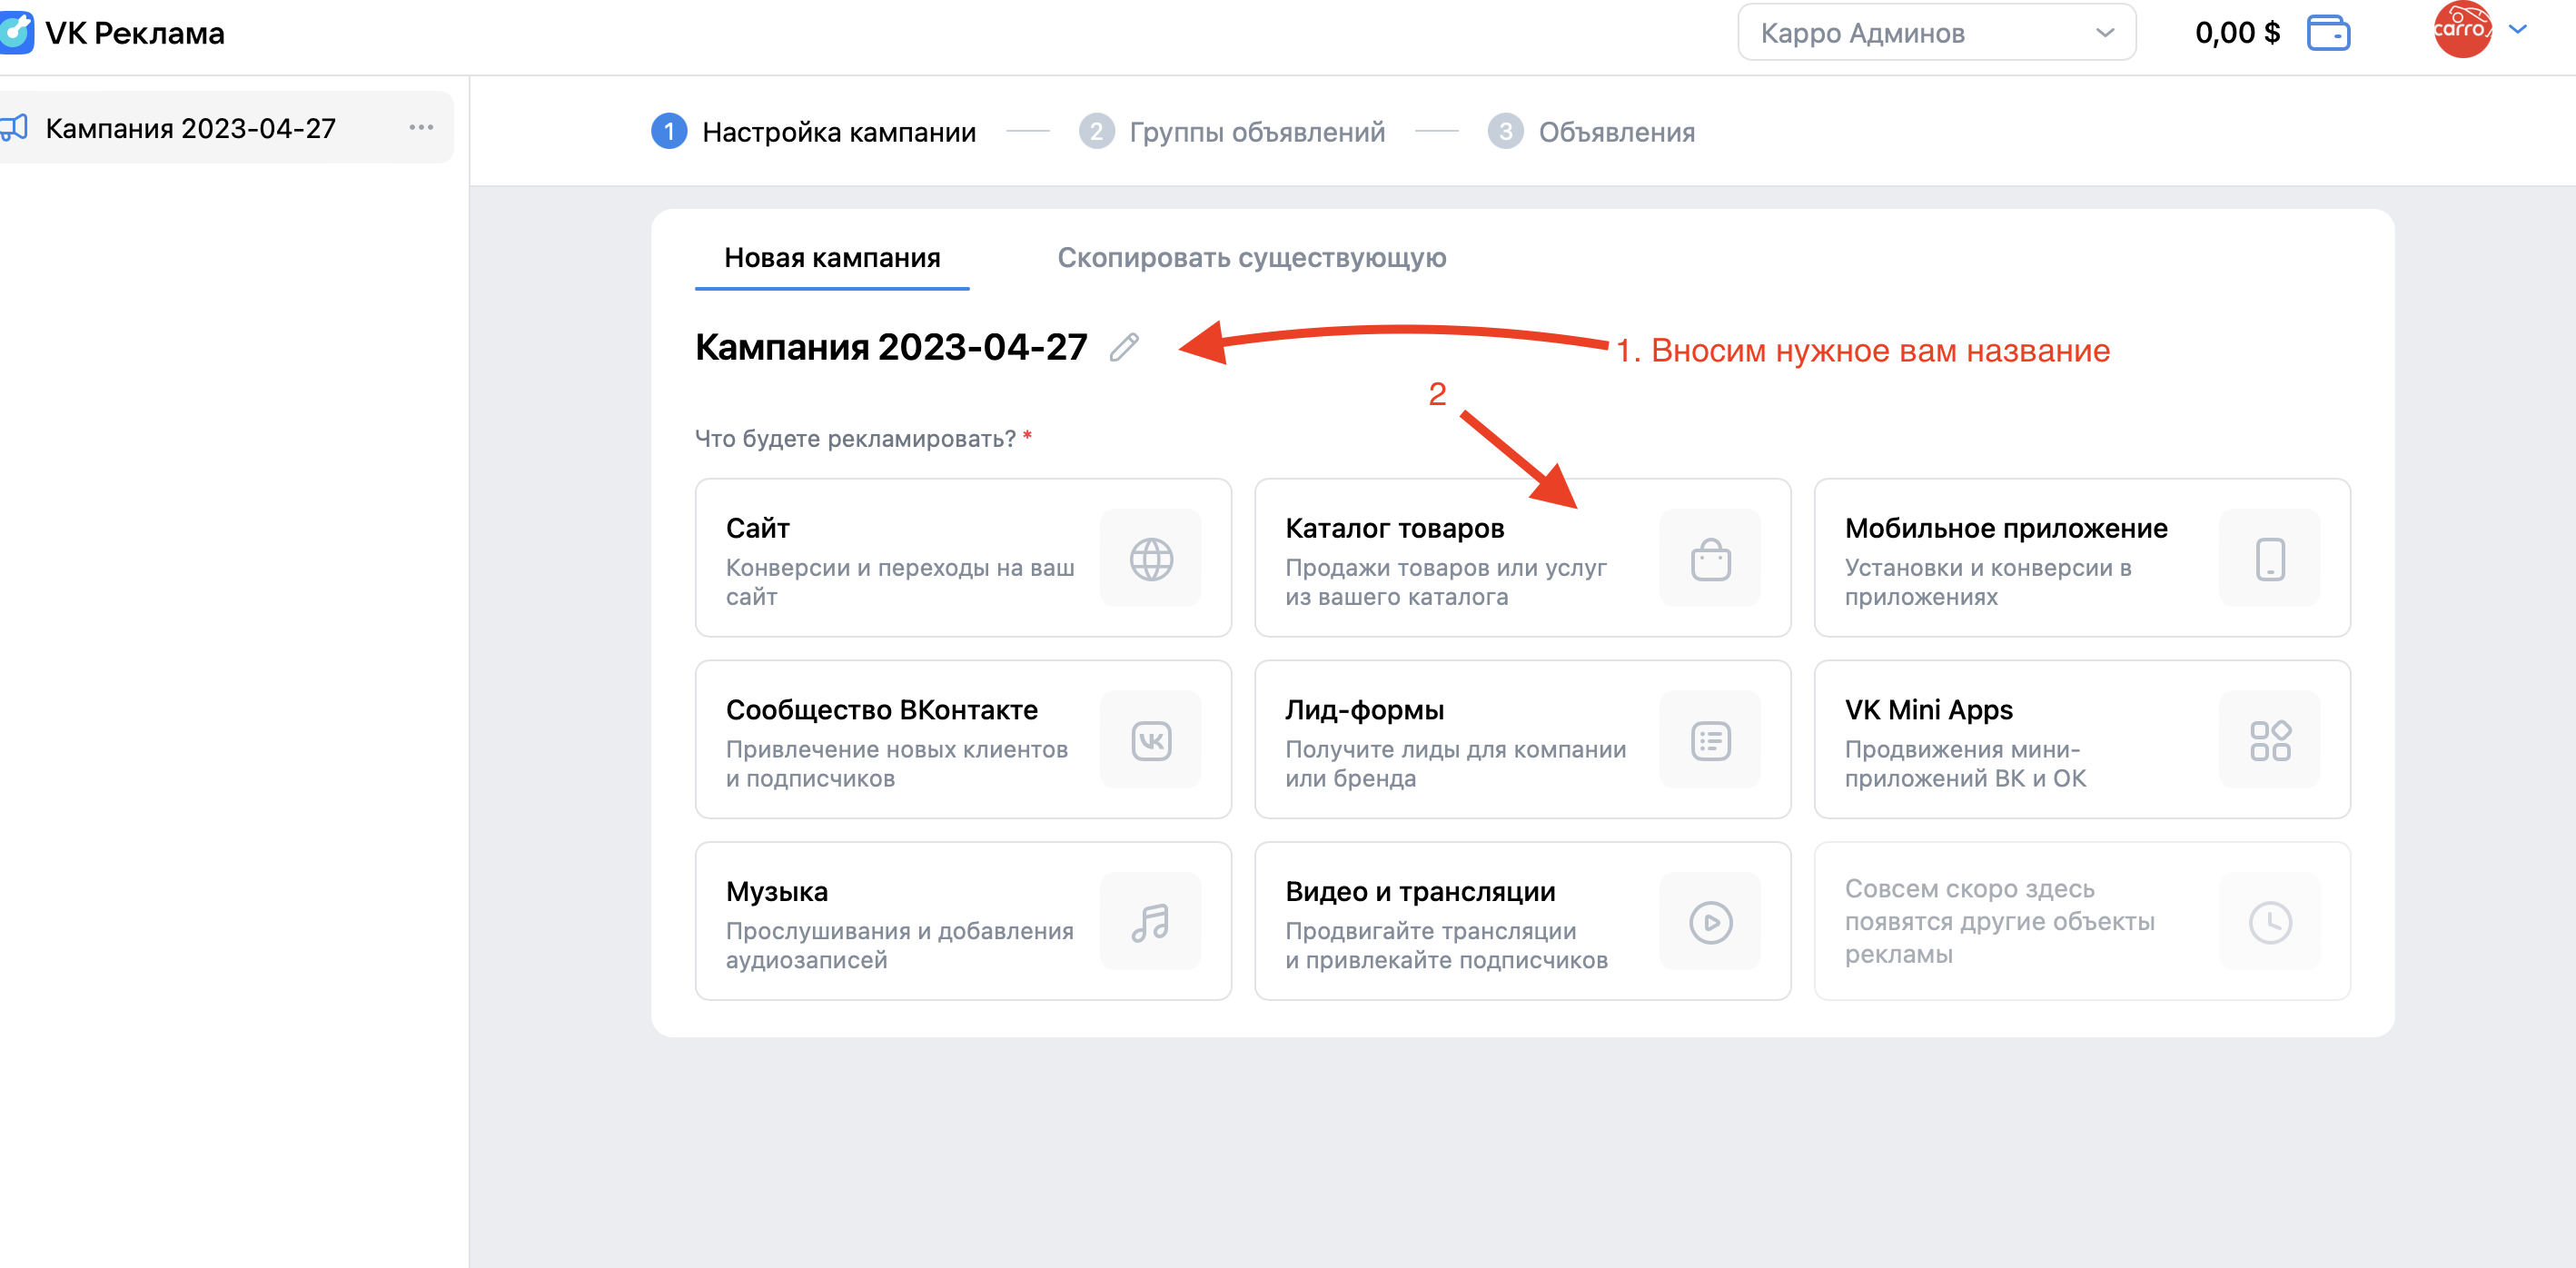The width and height of the screenshot is (2576, 1268).
Task: Click the pencil edit icon beside campaign name
Action: point(1124,347)
